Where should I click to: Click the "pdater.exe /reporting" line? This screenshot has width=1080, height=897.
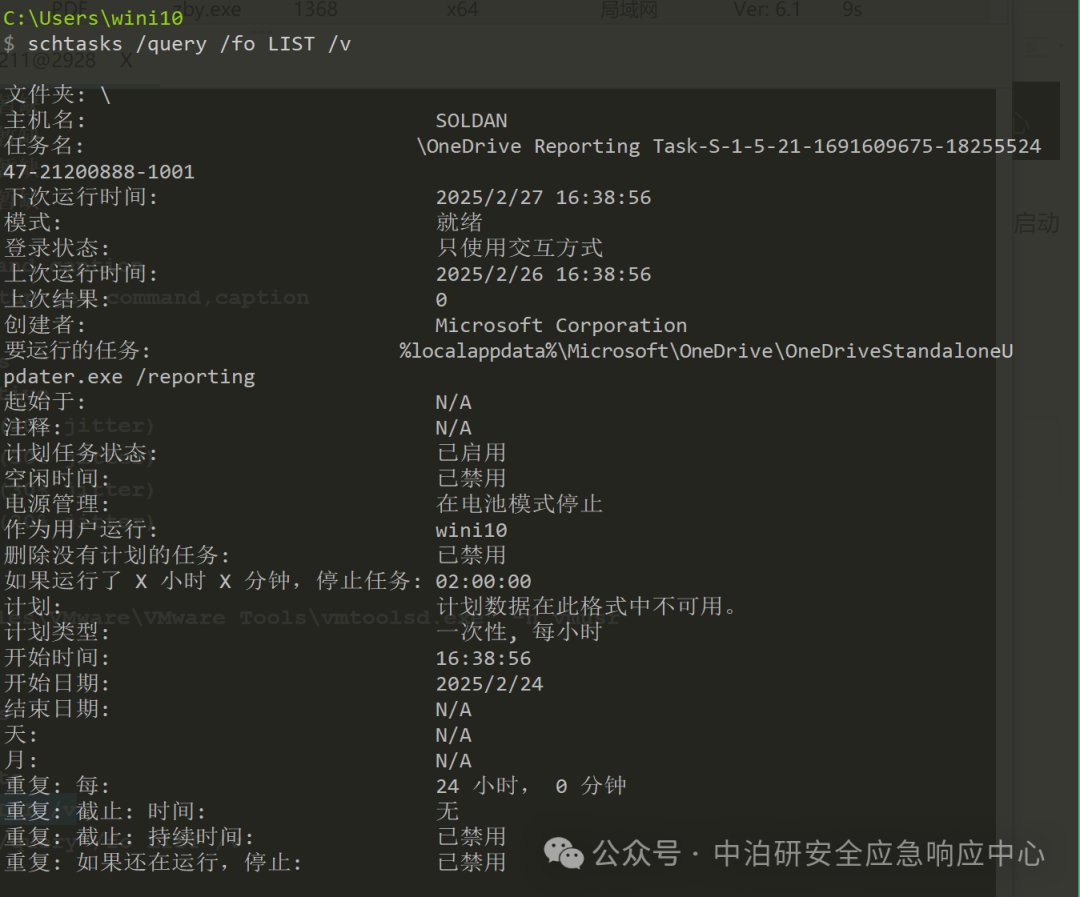coord(129,377)
